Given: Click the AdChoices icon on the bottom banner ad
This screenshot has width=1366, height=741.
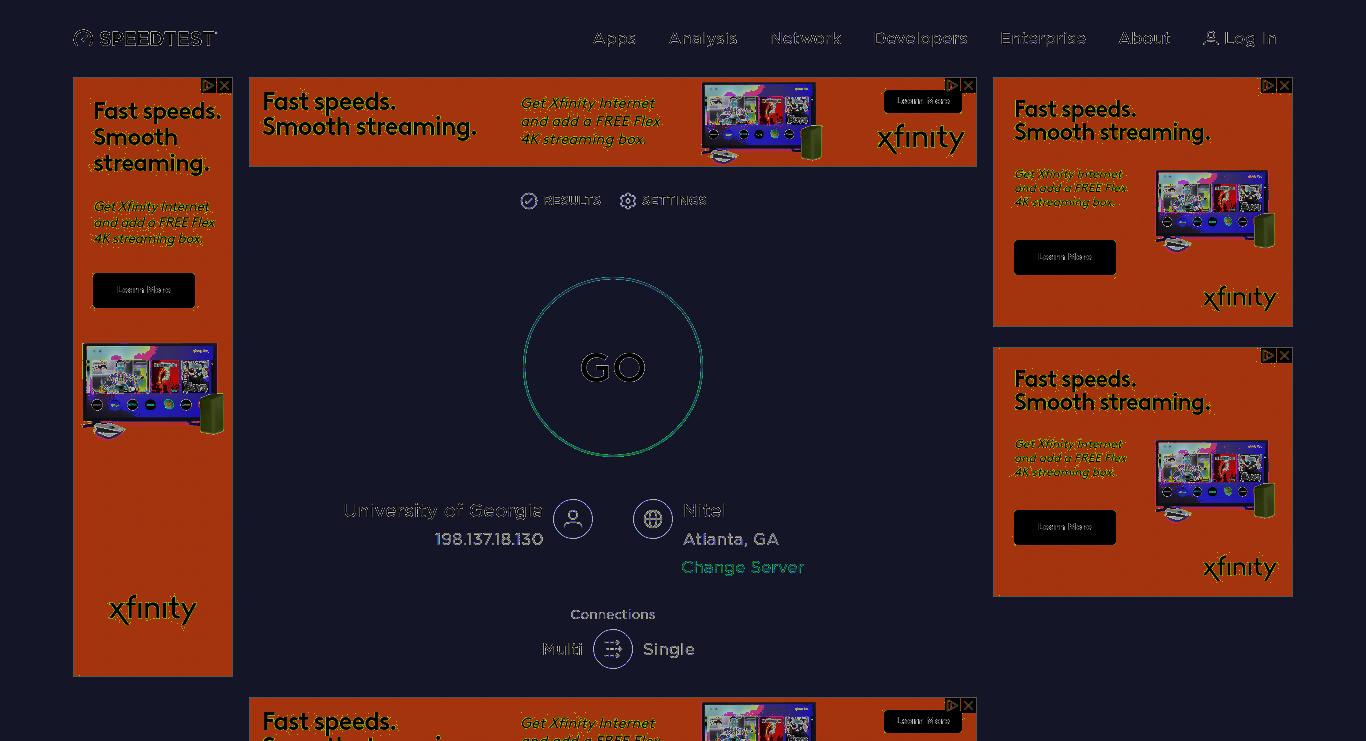Looking at the screenshot, I should [x=952, y=706].
